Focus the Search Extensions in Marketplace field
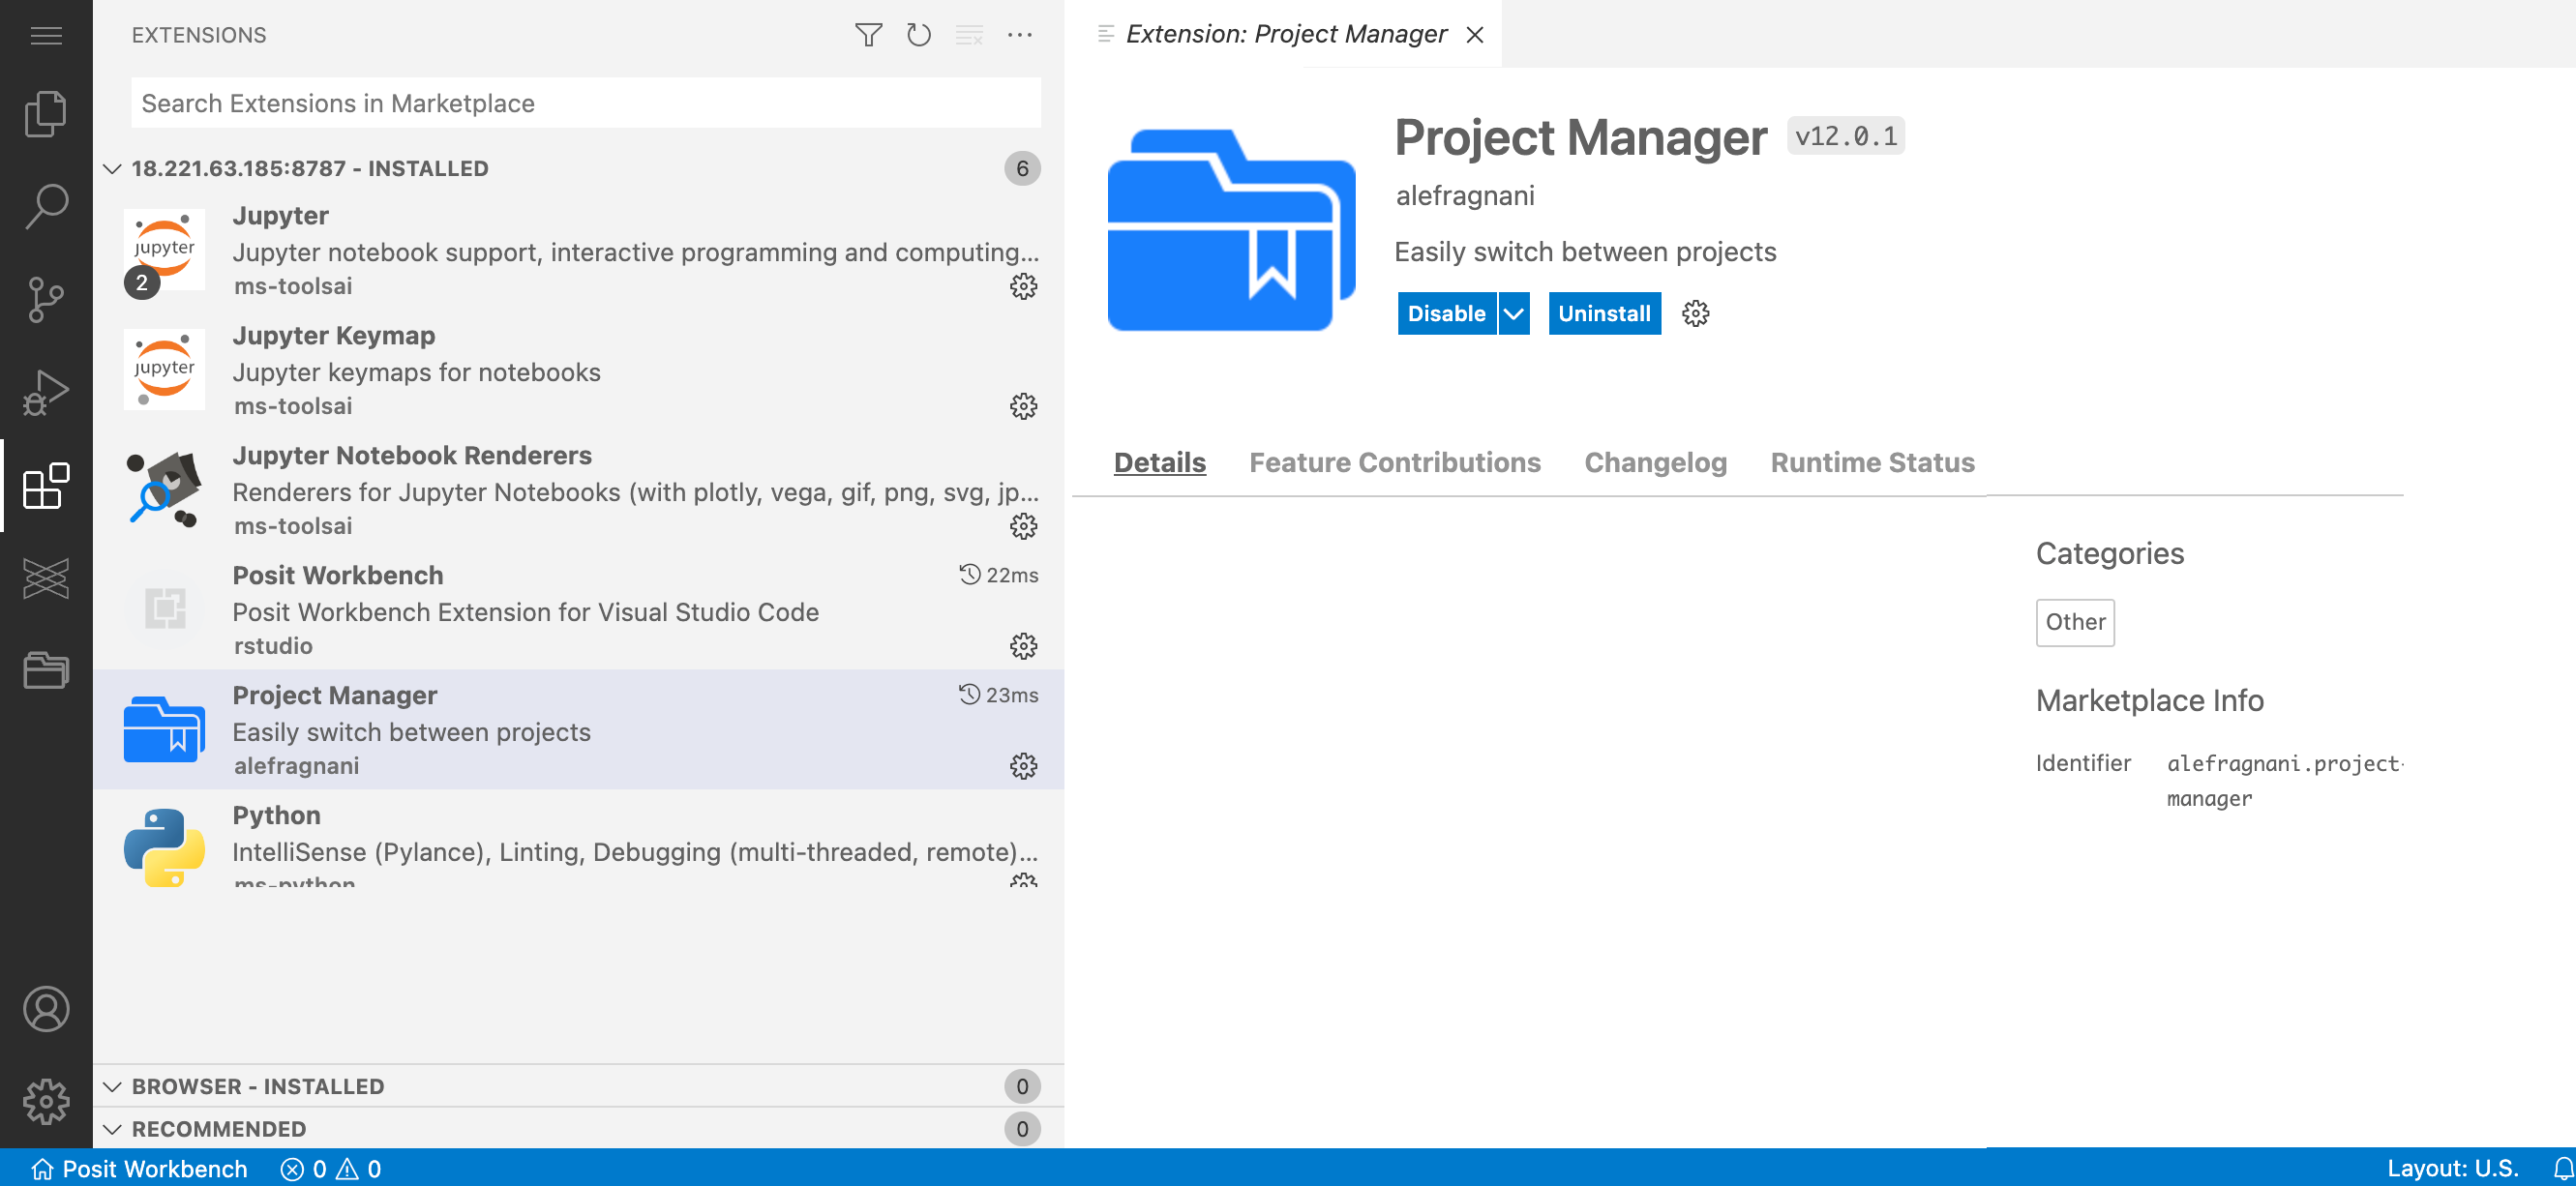 pos(586,103)
